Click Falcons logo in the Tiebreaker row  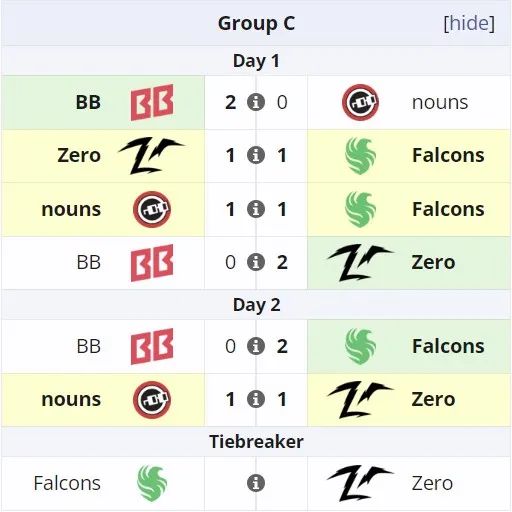pos(152,483)
